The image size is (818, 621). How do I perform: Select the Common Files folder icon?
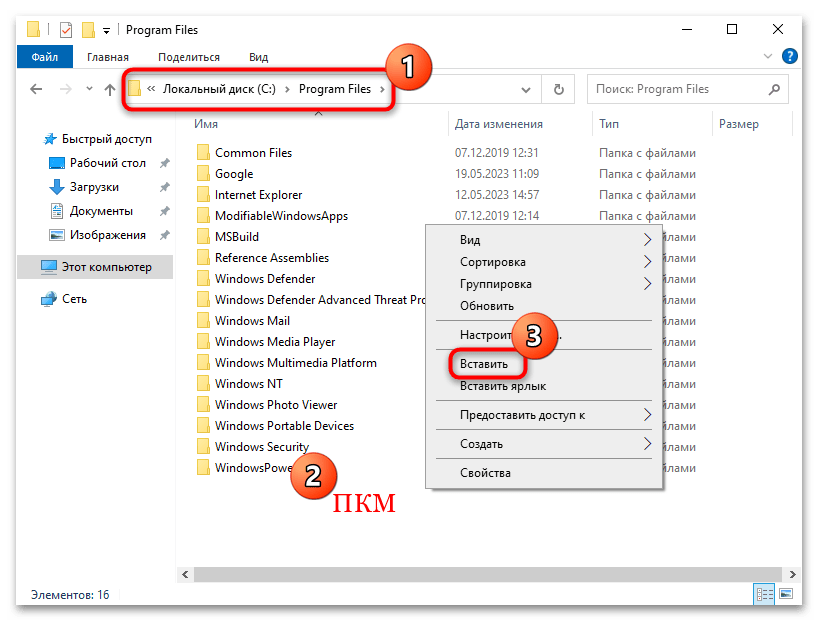coord(203,152)
